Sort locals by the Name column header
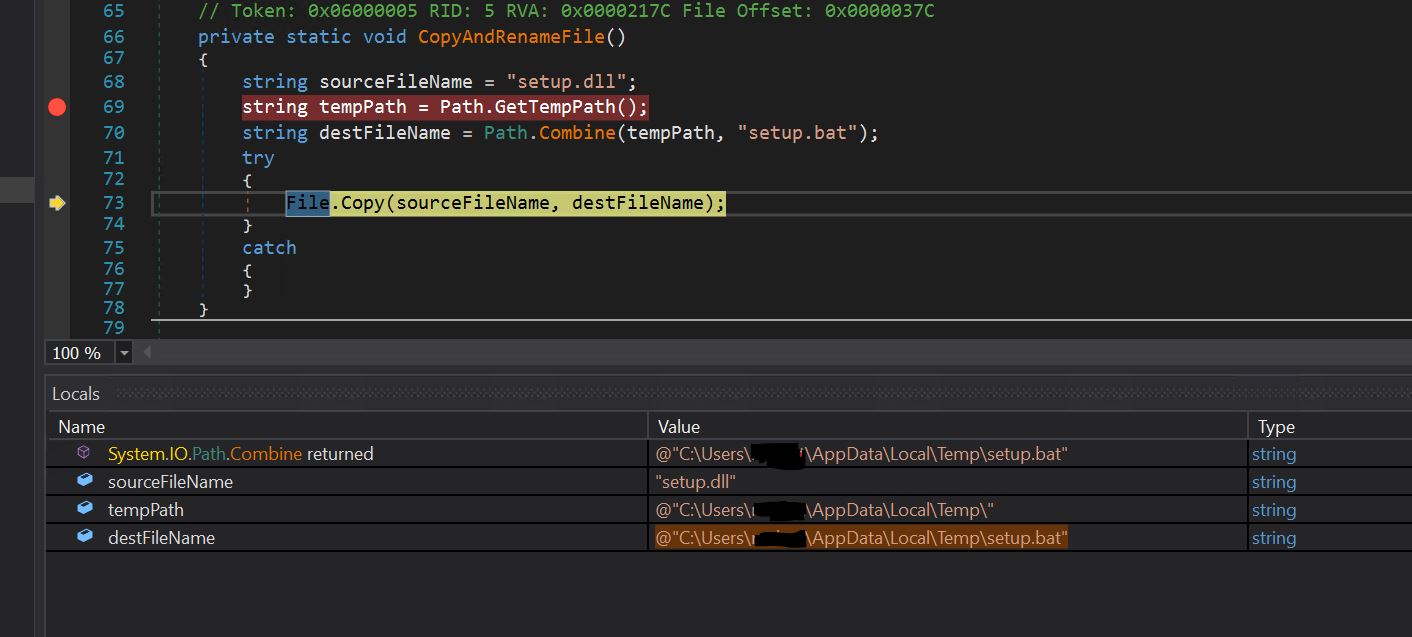The height and width of the screenshot is (637, 1412). coord(82,427)
